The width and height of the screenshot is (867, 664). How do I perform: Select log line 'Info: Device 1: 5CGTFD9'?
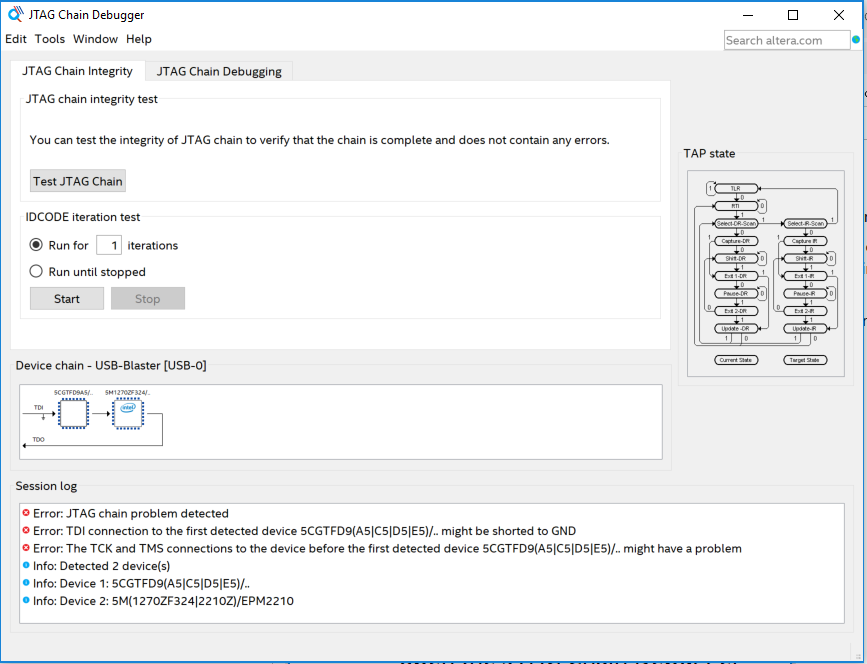(x=141, y=584)
